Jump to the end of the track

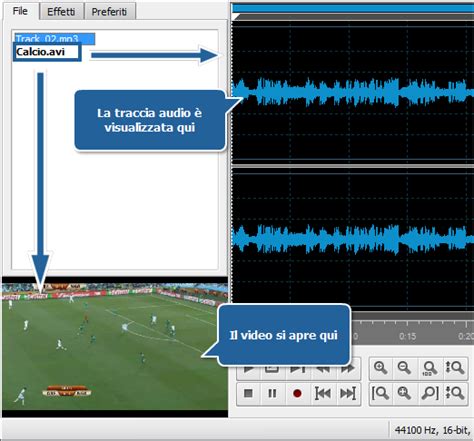[x=348, y=394]
